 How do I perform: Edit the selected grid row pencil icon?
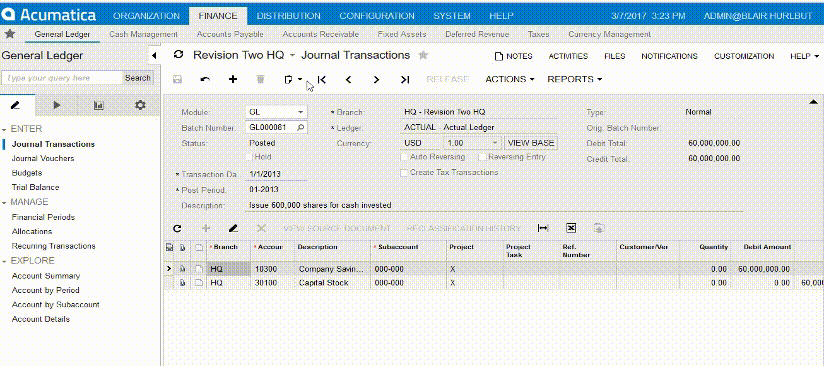pos(233,228)
